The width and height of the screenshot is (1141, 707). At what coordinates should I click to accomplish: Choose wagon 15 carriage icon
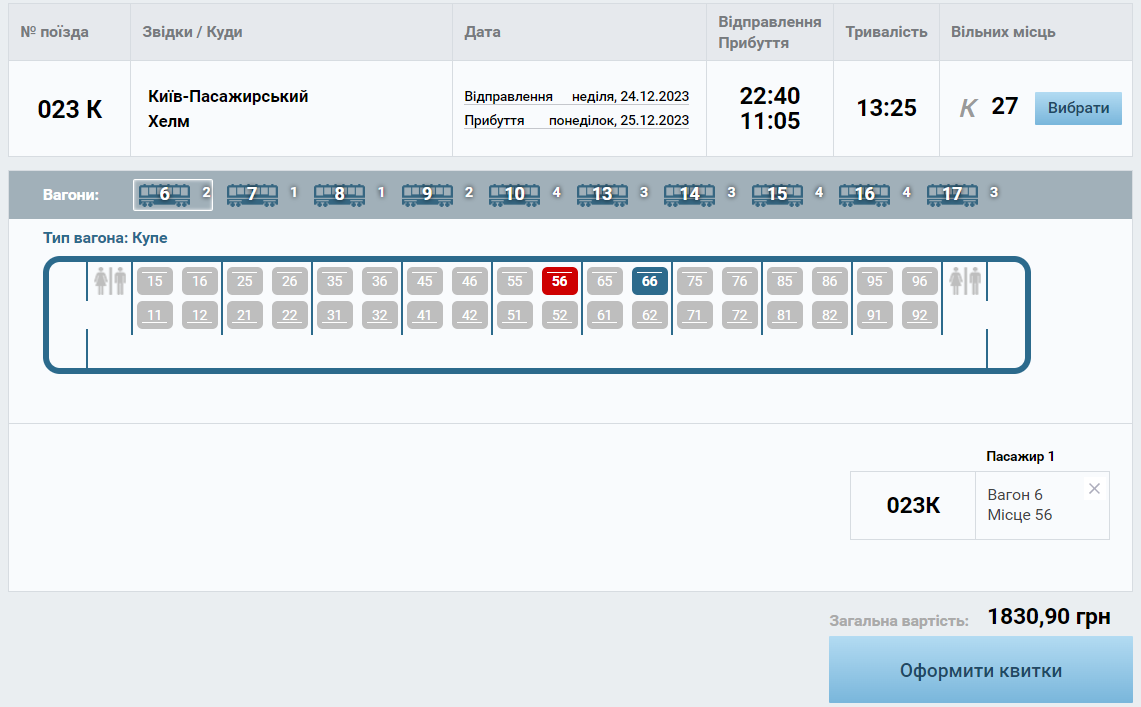[777, 194]
